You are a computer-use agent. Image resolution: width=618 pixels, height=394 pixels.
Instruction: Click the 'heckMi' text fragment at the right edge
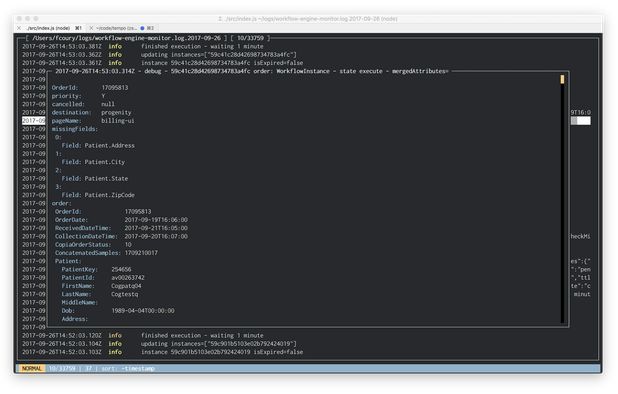[x=581, y=236]
